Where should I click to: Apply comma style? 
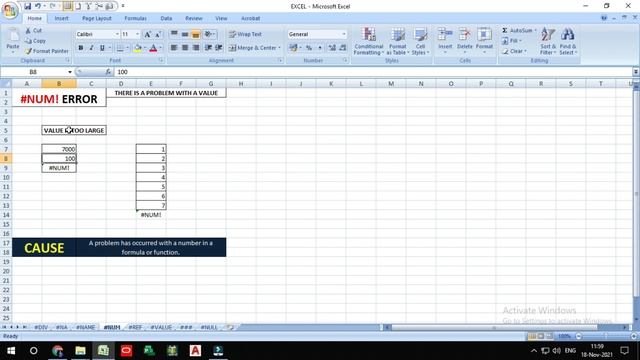[x=320, y=48]
